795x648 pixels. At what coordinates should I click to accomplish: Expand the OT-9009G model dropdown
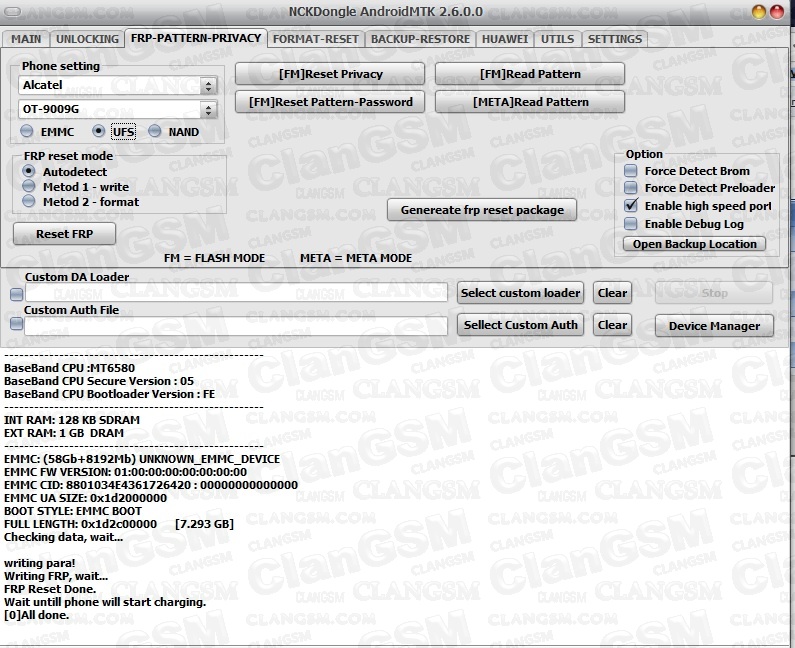208,110
